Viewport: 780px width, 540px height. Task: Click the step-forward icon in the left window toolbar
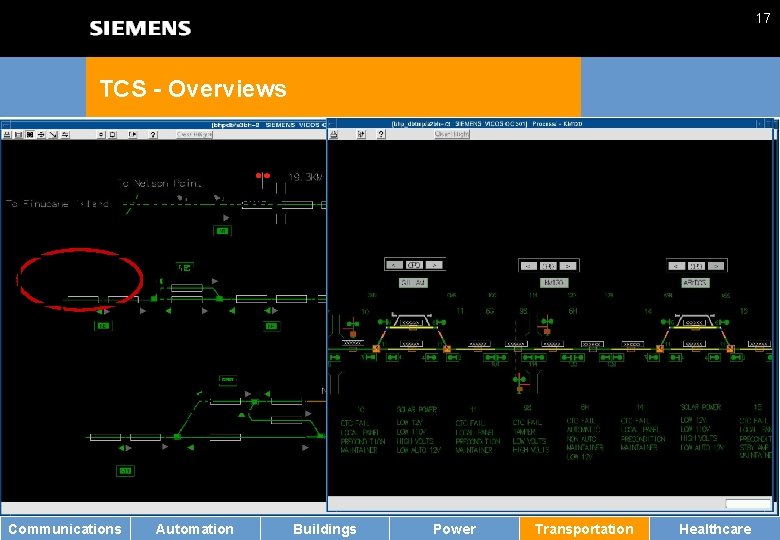[133, 135]
